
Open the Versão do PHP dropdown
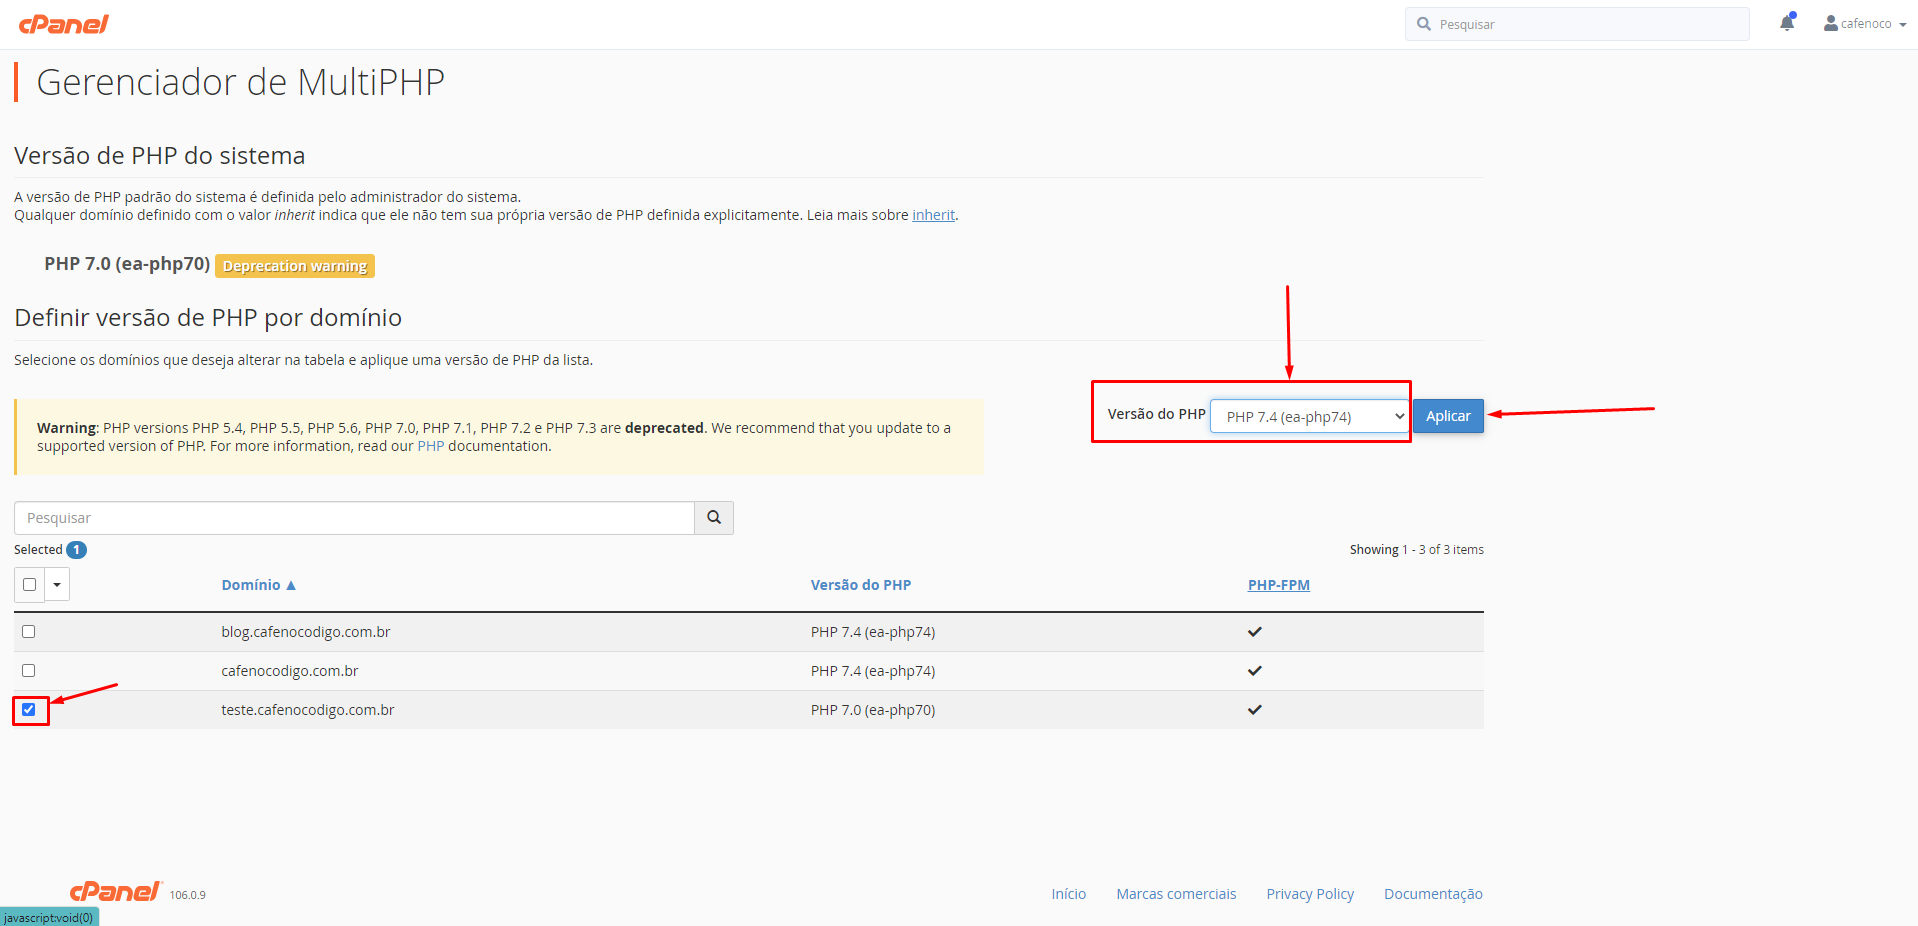coord(1310,417)
